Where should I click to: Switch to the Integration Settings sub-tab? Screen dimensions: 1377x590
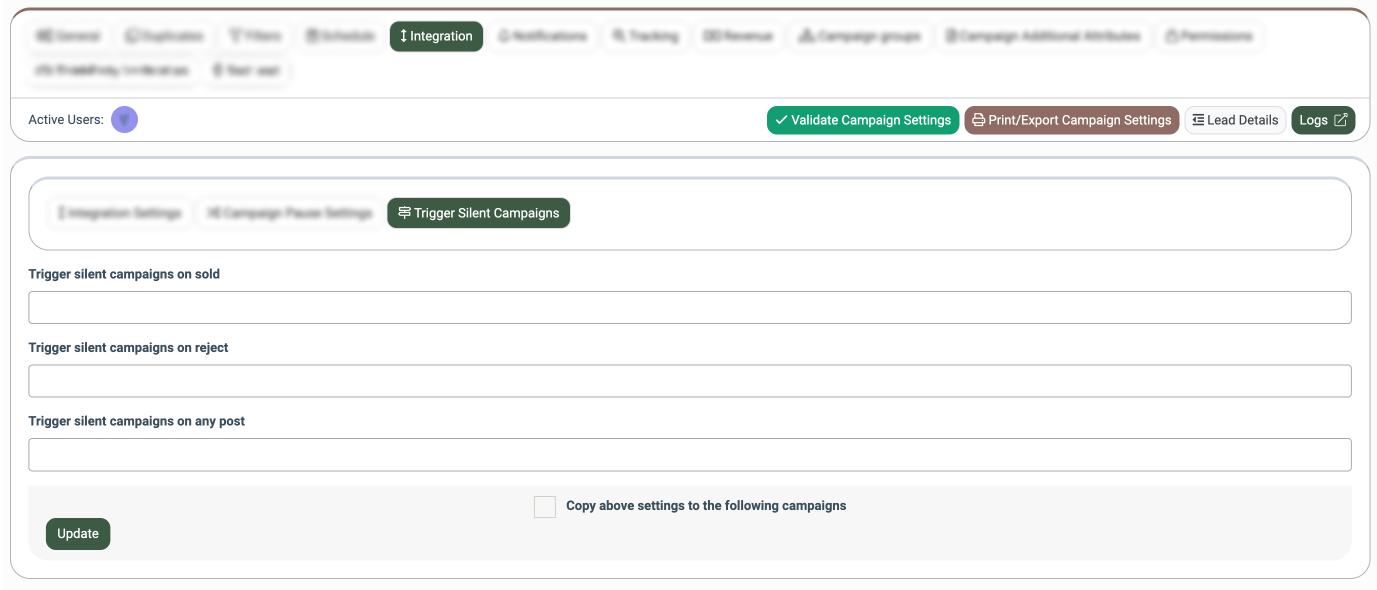(x=119, y=213)
